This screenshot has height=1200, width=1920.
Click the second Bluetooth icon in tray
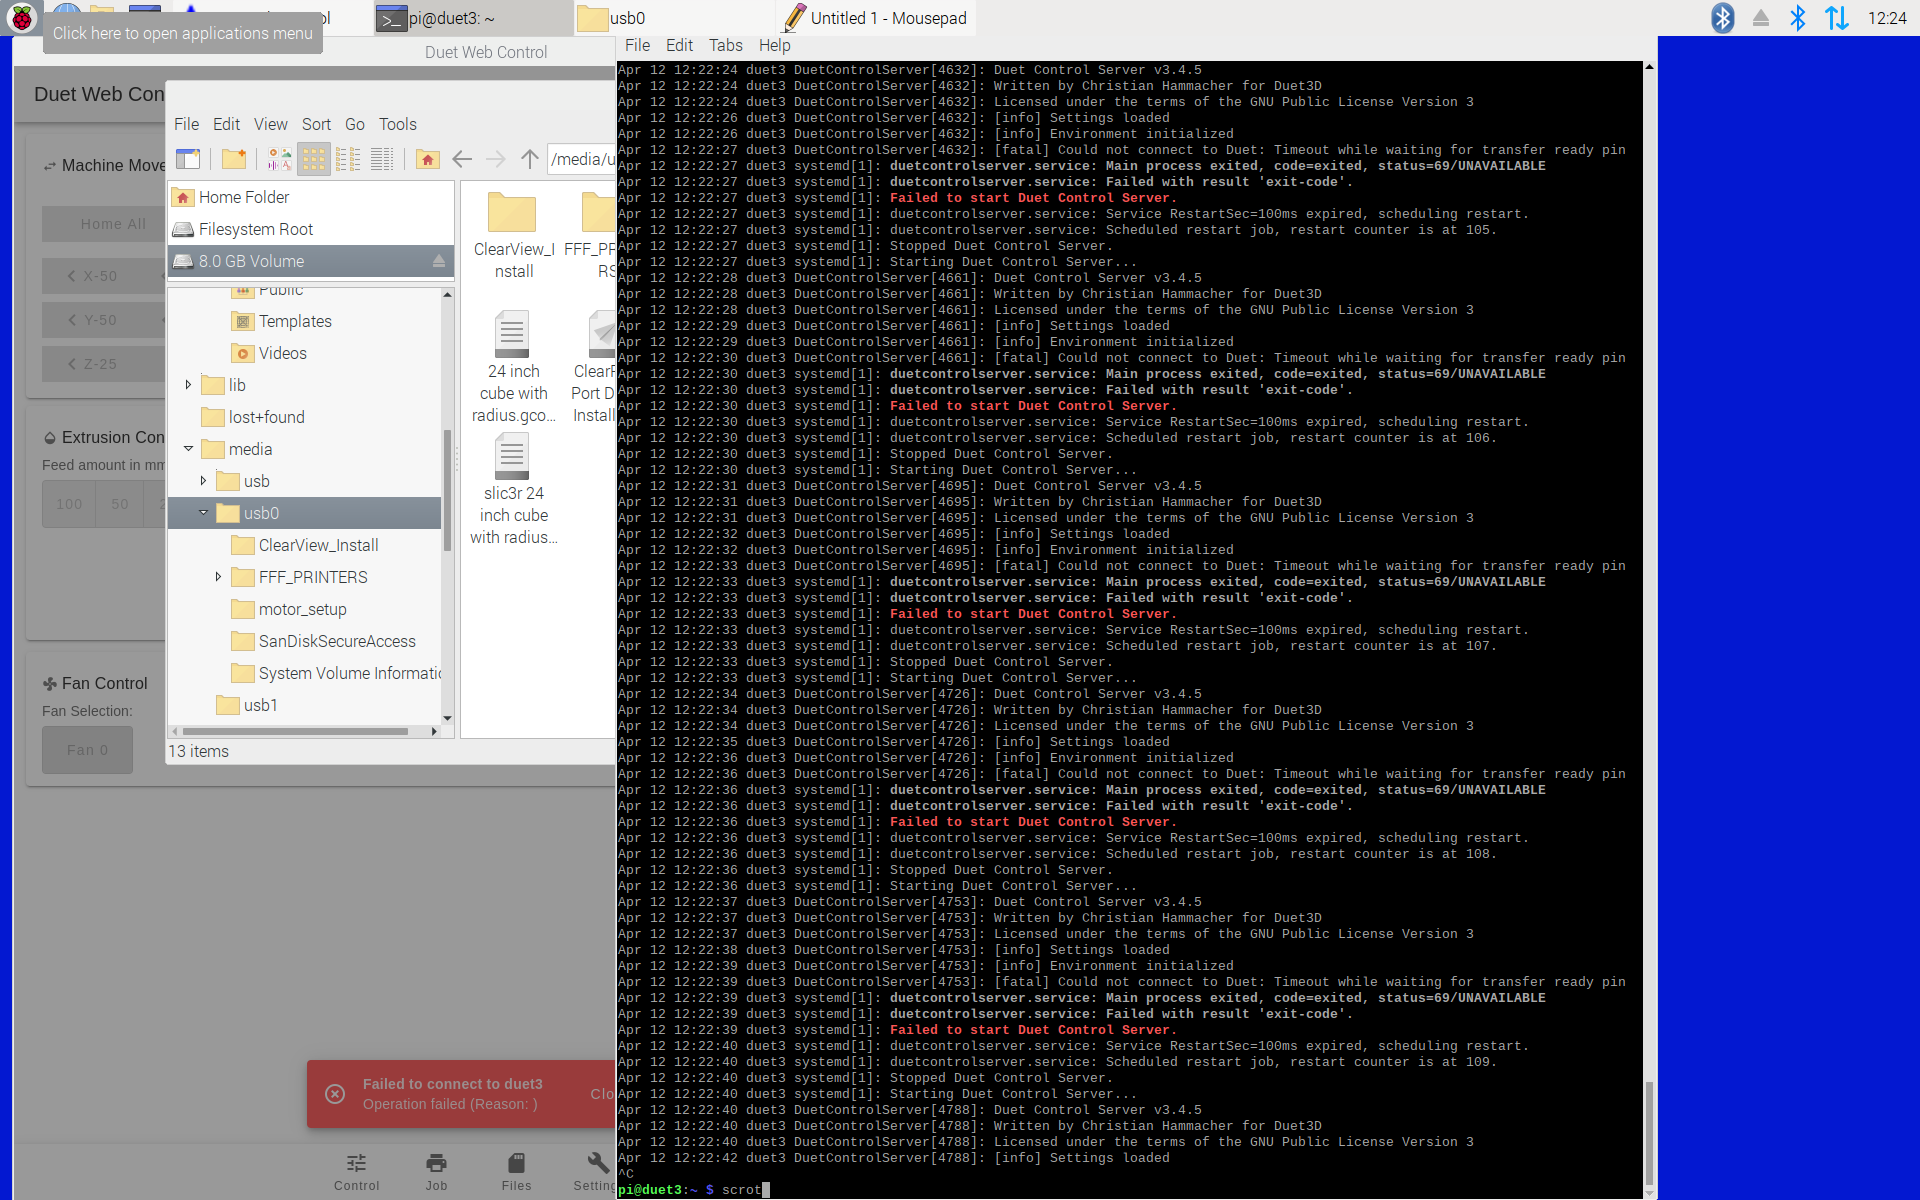pyautogui.click(x=1798, y=18)
